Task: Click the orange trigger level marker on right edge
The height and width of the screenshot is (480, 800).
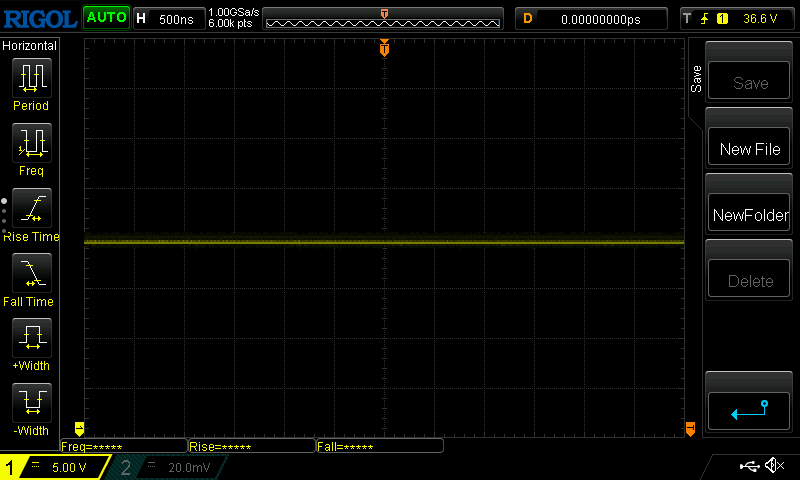Action: (x=690, y=428)
